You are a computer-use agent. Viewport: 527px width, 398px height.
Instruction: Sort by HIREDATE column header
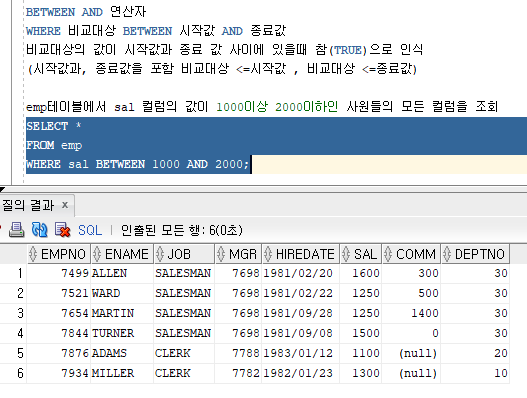(301, 254)
